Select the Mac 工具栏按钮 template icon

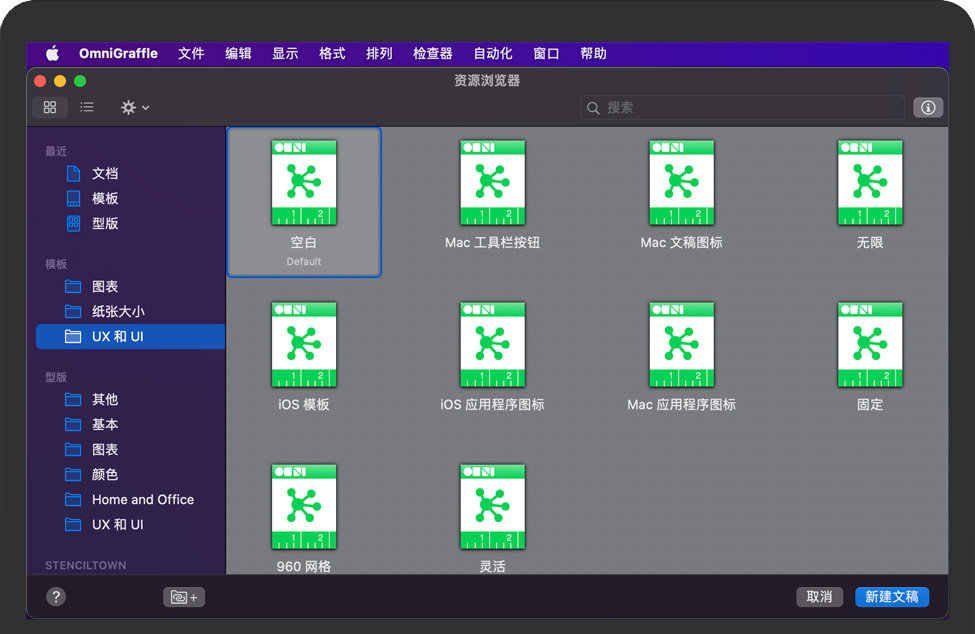[492, 183]
